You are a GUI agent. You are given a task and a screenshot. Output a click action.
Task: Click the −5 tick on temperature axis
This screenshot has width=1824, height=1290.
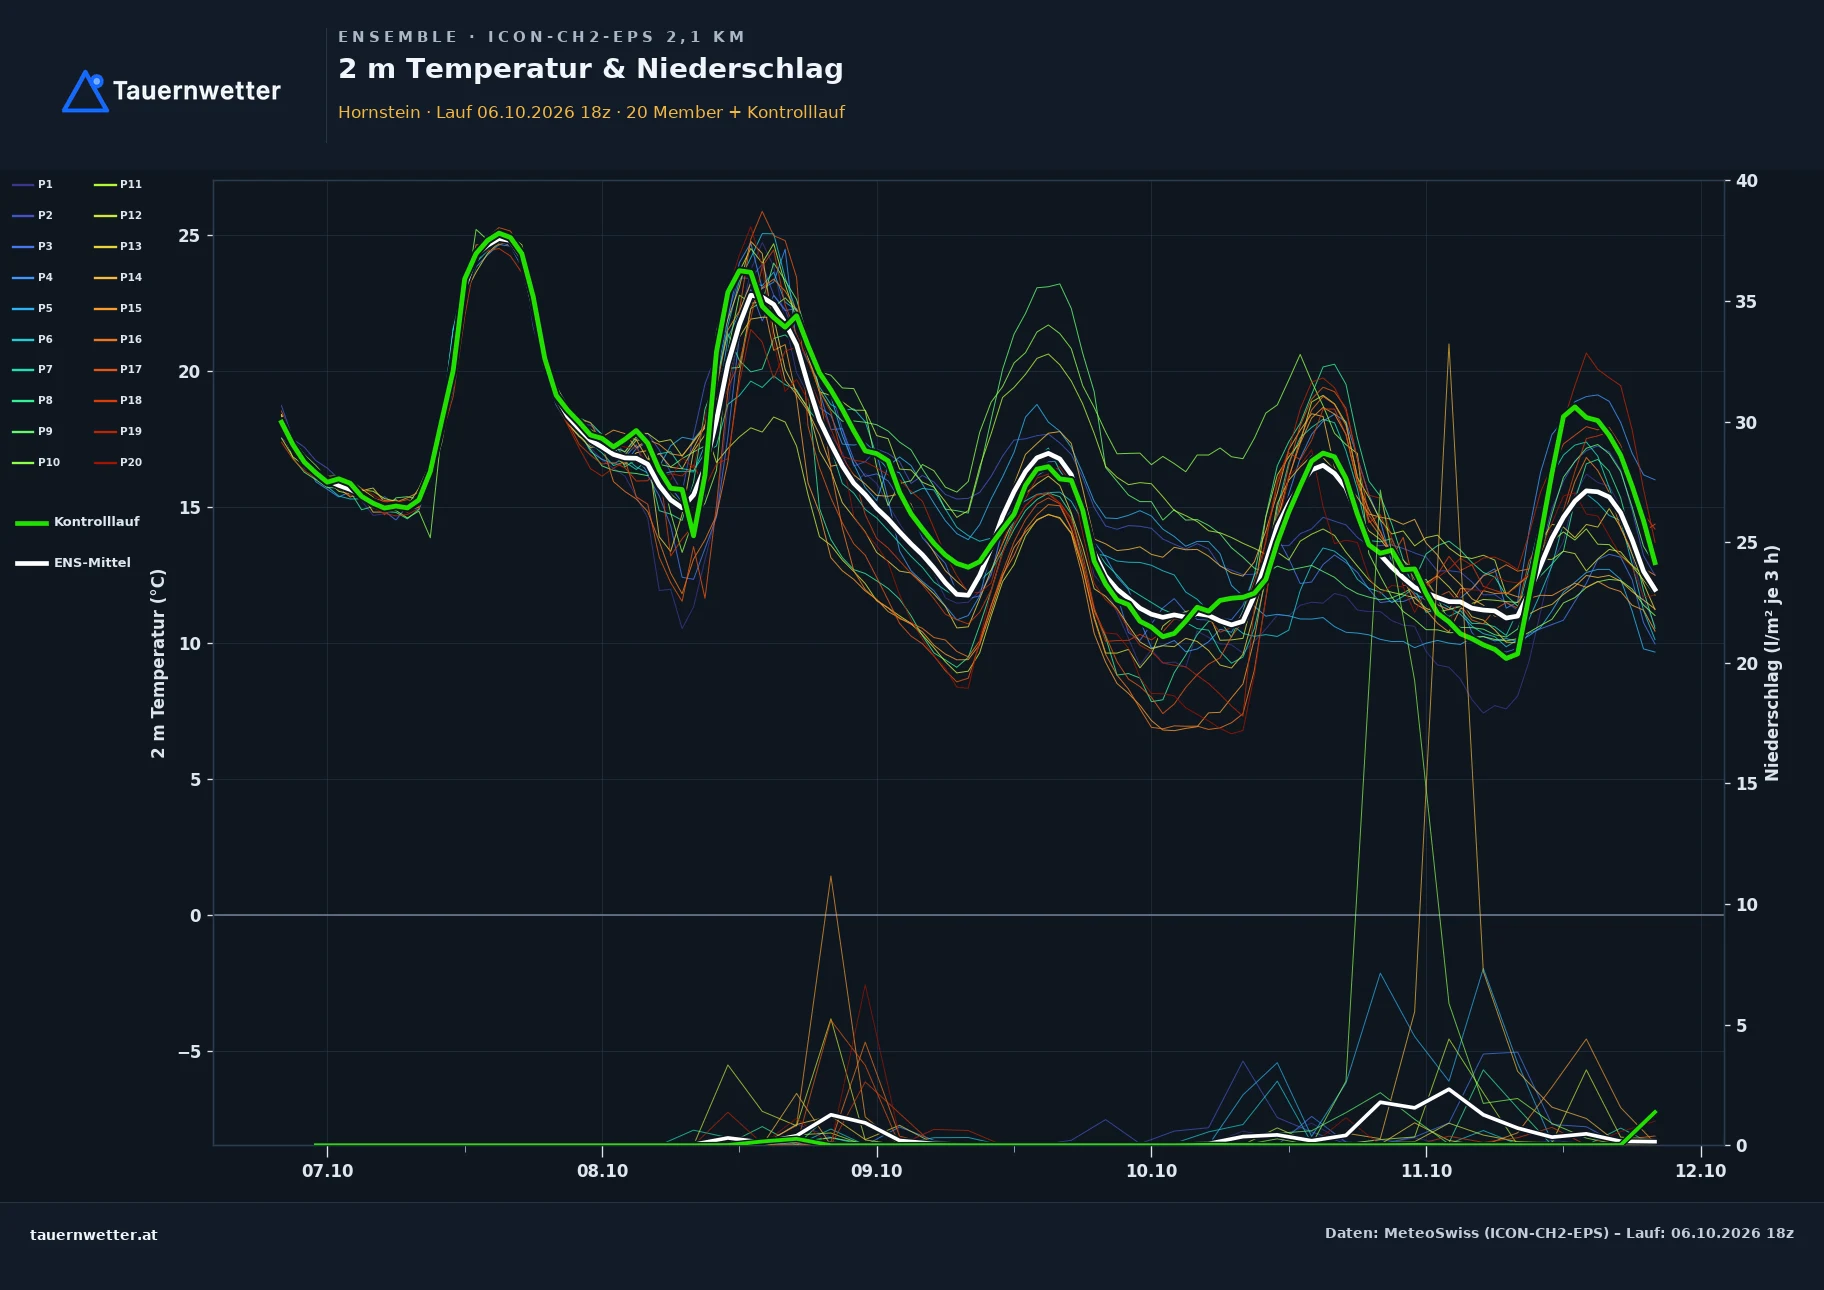(189, 1052)
